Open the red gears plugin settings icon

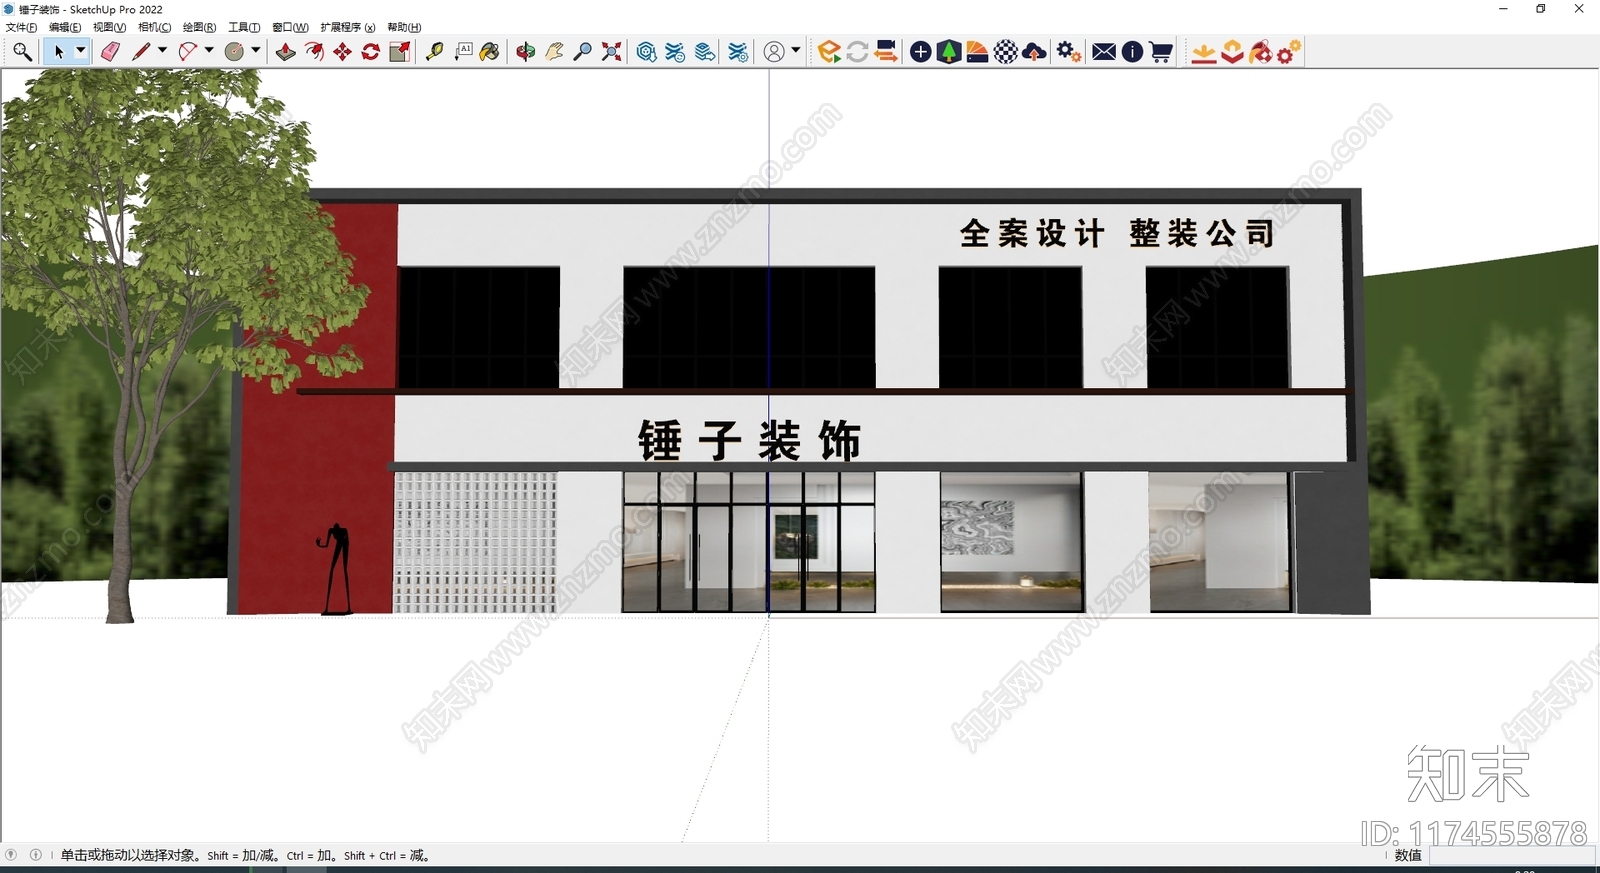[1289, 52]
